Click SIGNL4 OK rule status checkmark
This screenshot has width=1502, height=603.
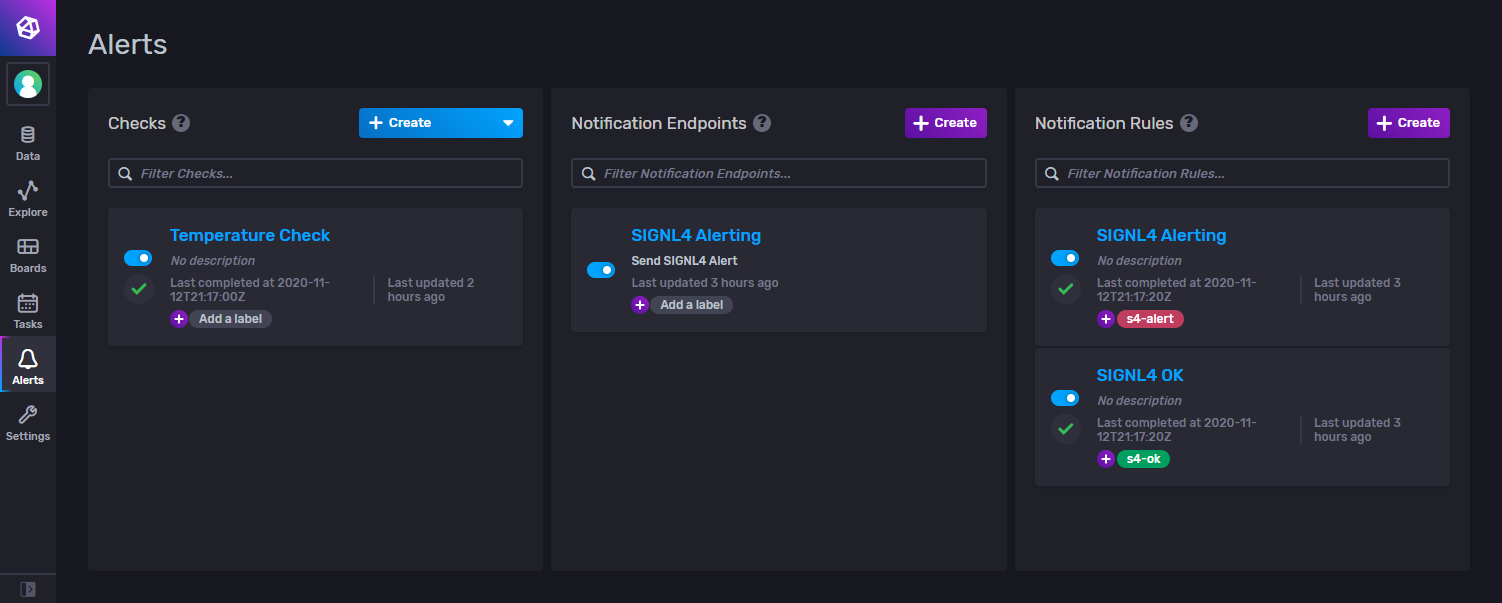(x=1065, y=429)
